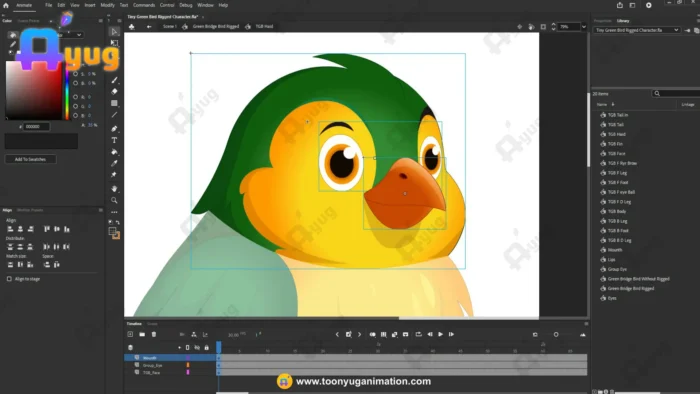
Task: Select the Red channel radio button
Action: (x=75, y=97)
